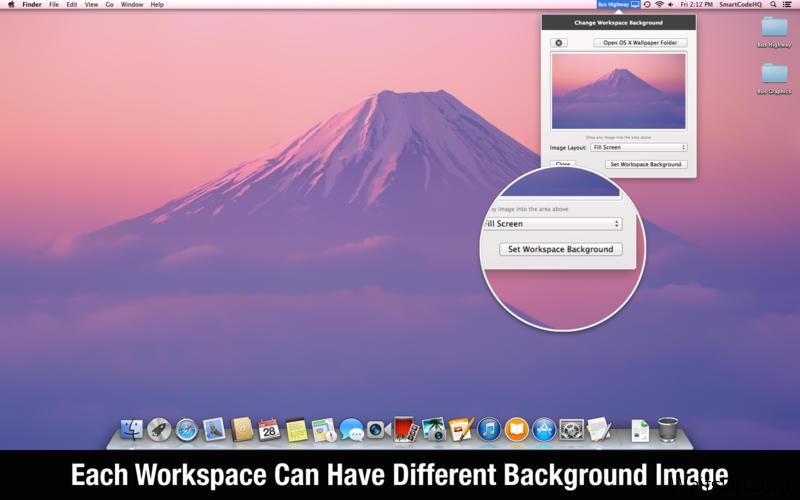The height and width of the screenshot is (500, 800).
Task: Click the Wi-Fi status icon
Action: pos(659,4)
